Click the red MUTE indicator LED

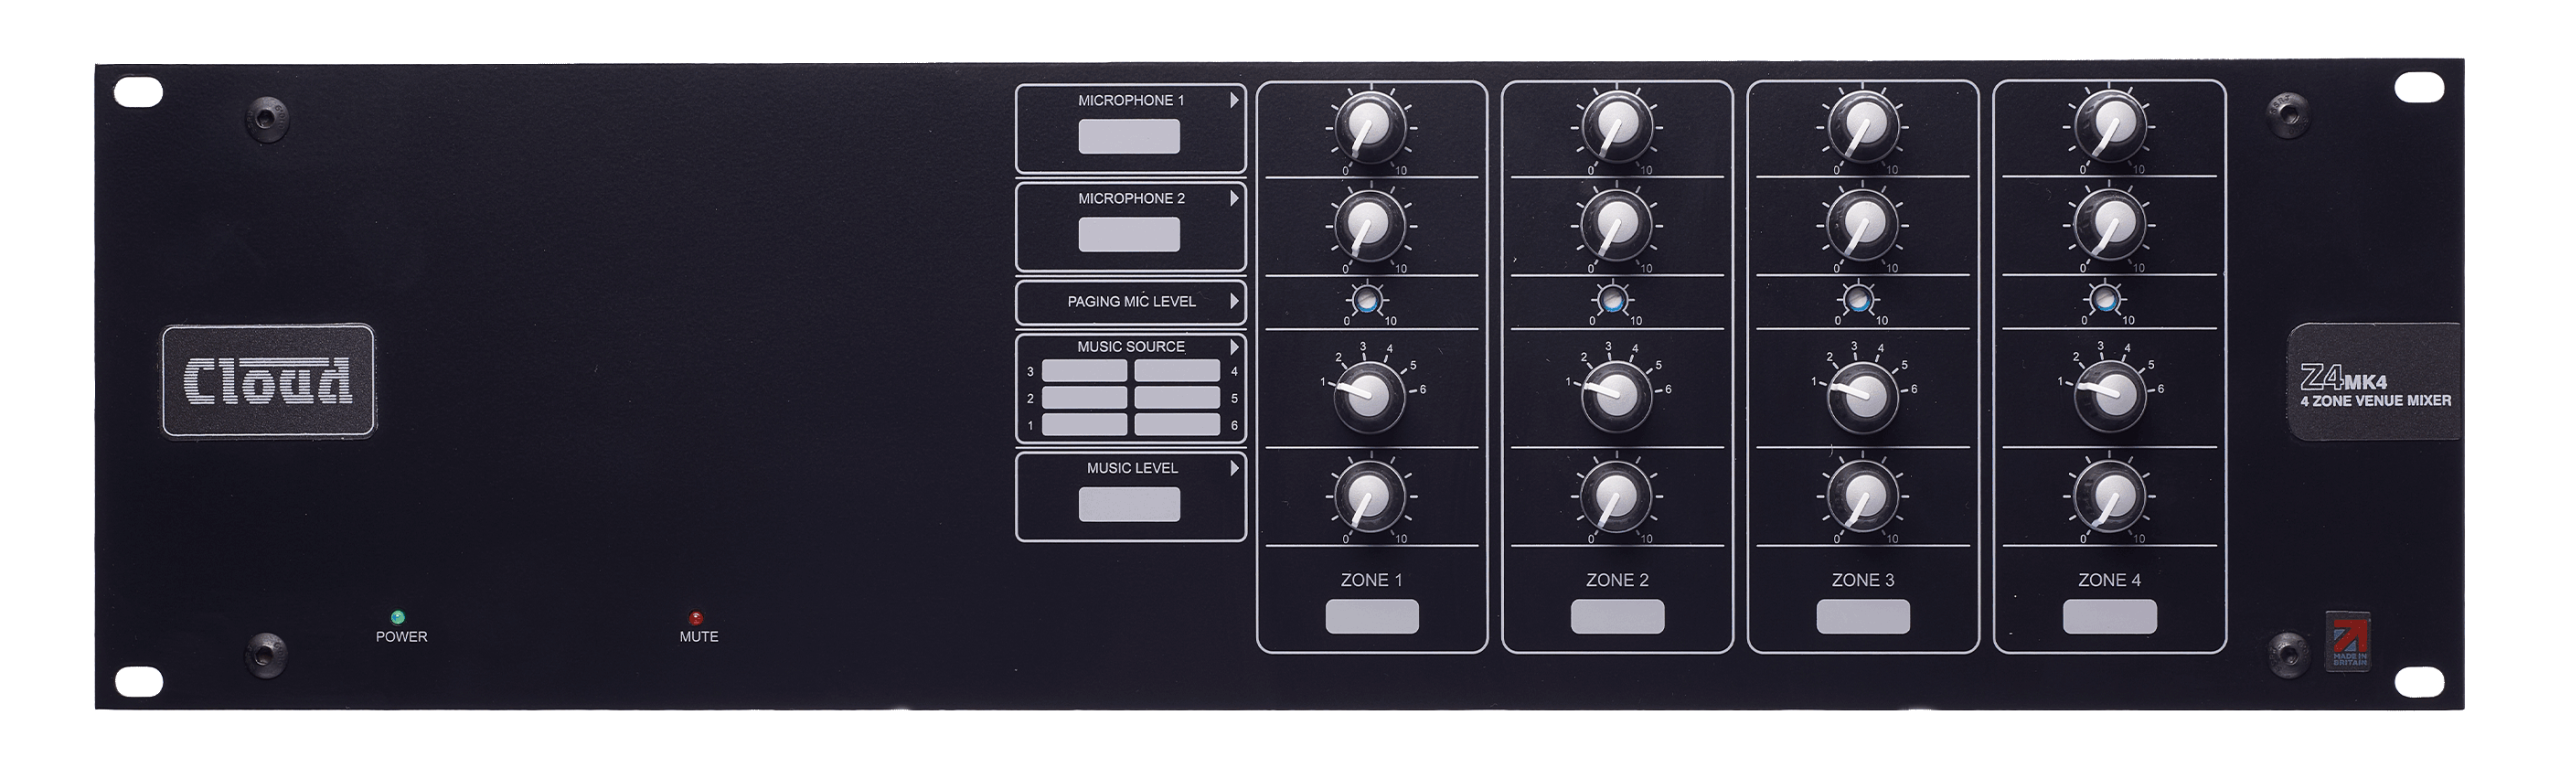696,618
